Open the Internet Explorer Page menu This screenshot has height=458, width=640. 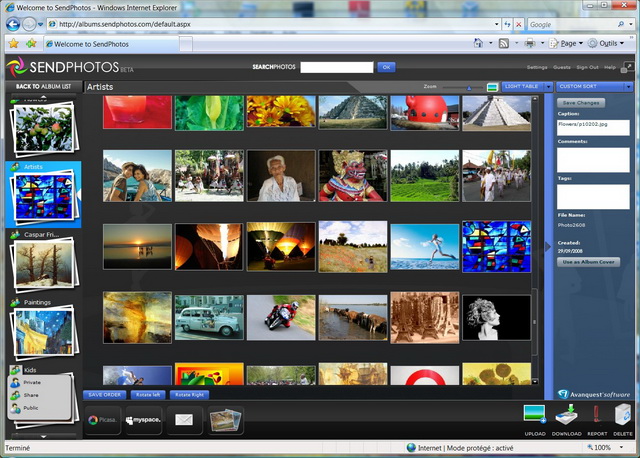pos(571,43)
